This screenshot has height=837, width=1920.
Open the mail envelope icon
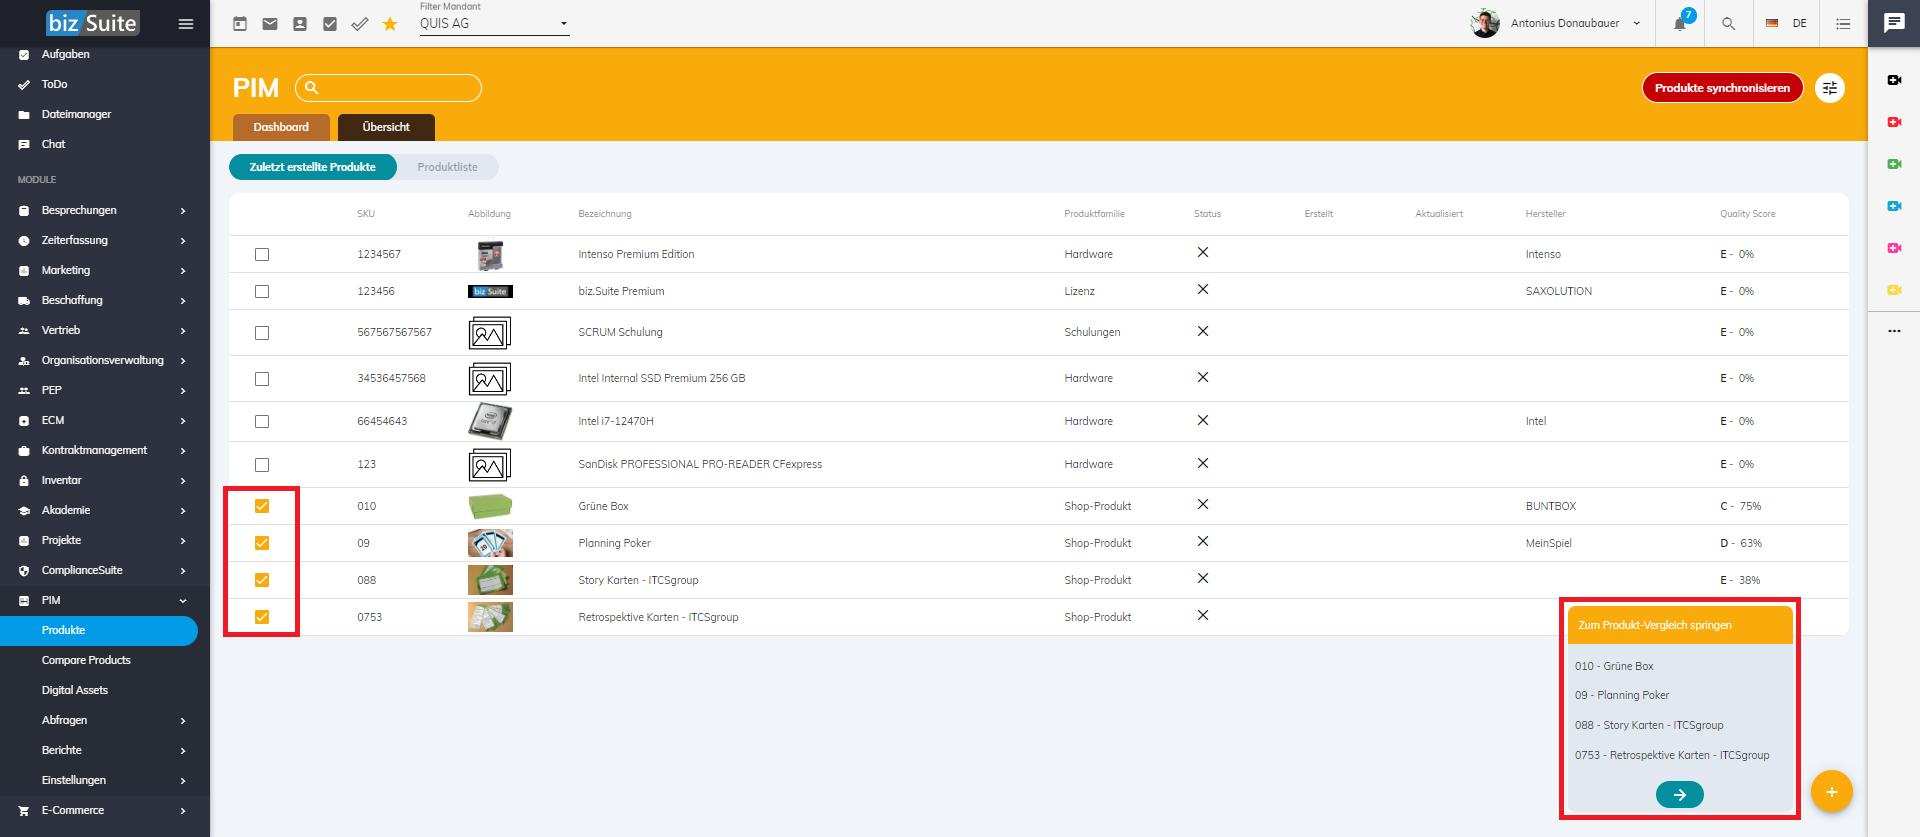(270, 24)
